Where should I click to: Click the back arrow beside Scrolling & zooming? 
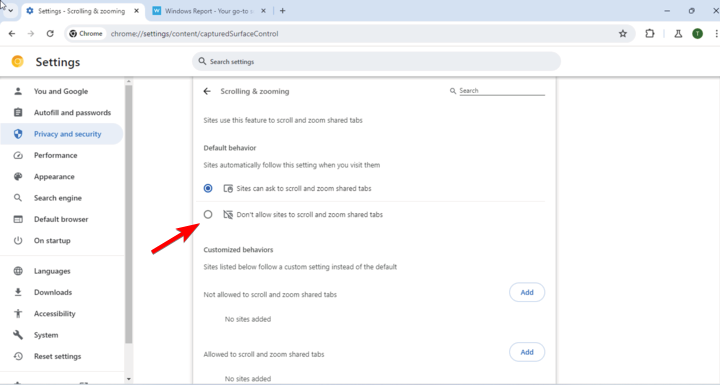tap(207, 91)
